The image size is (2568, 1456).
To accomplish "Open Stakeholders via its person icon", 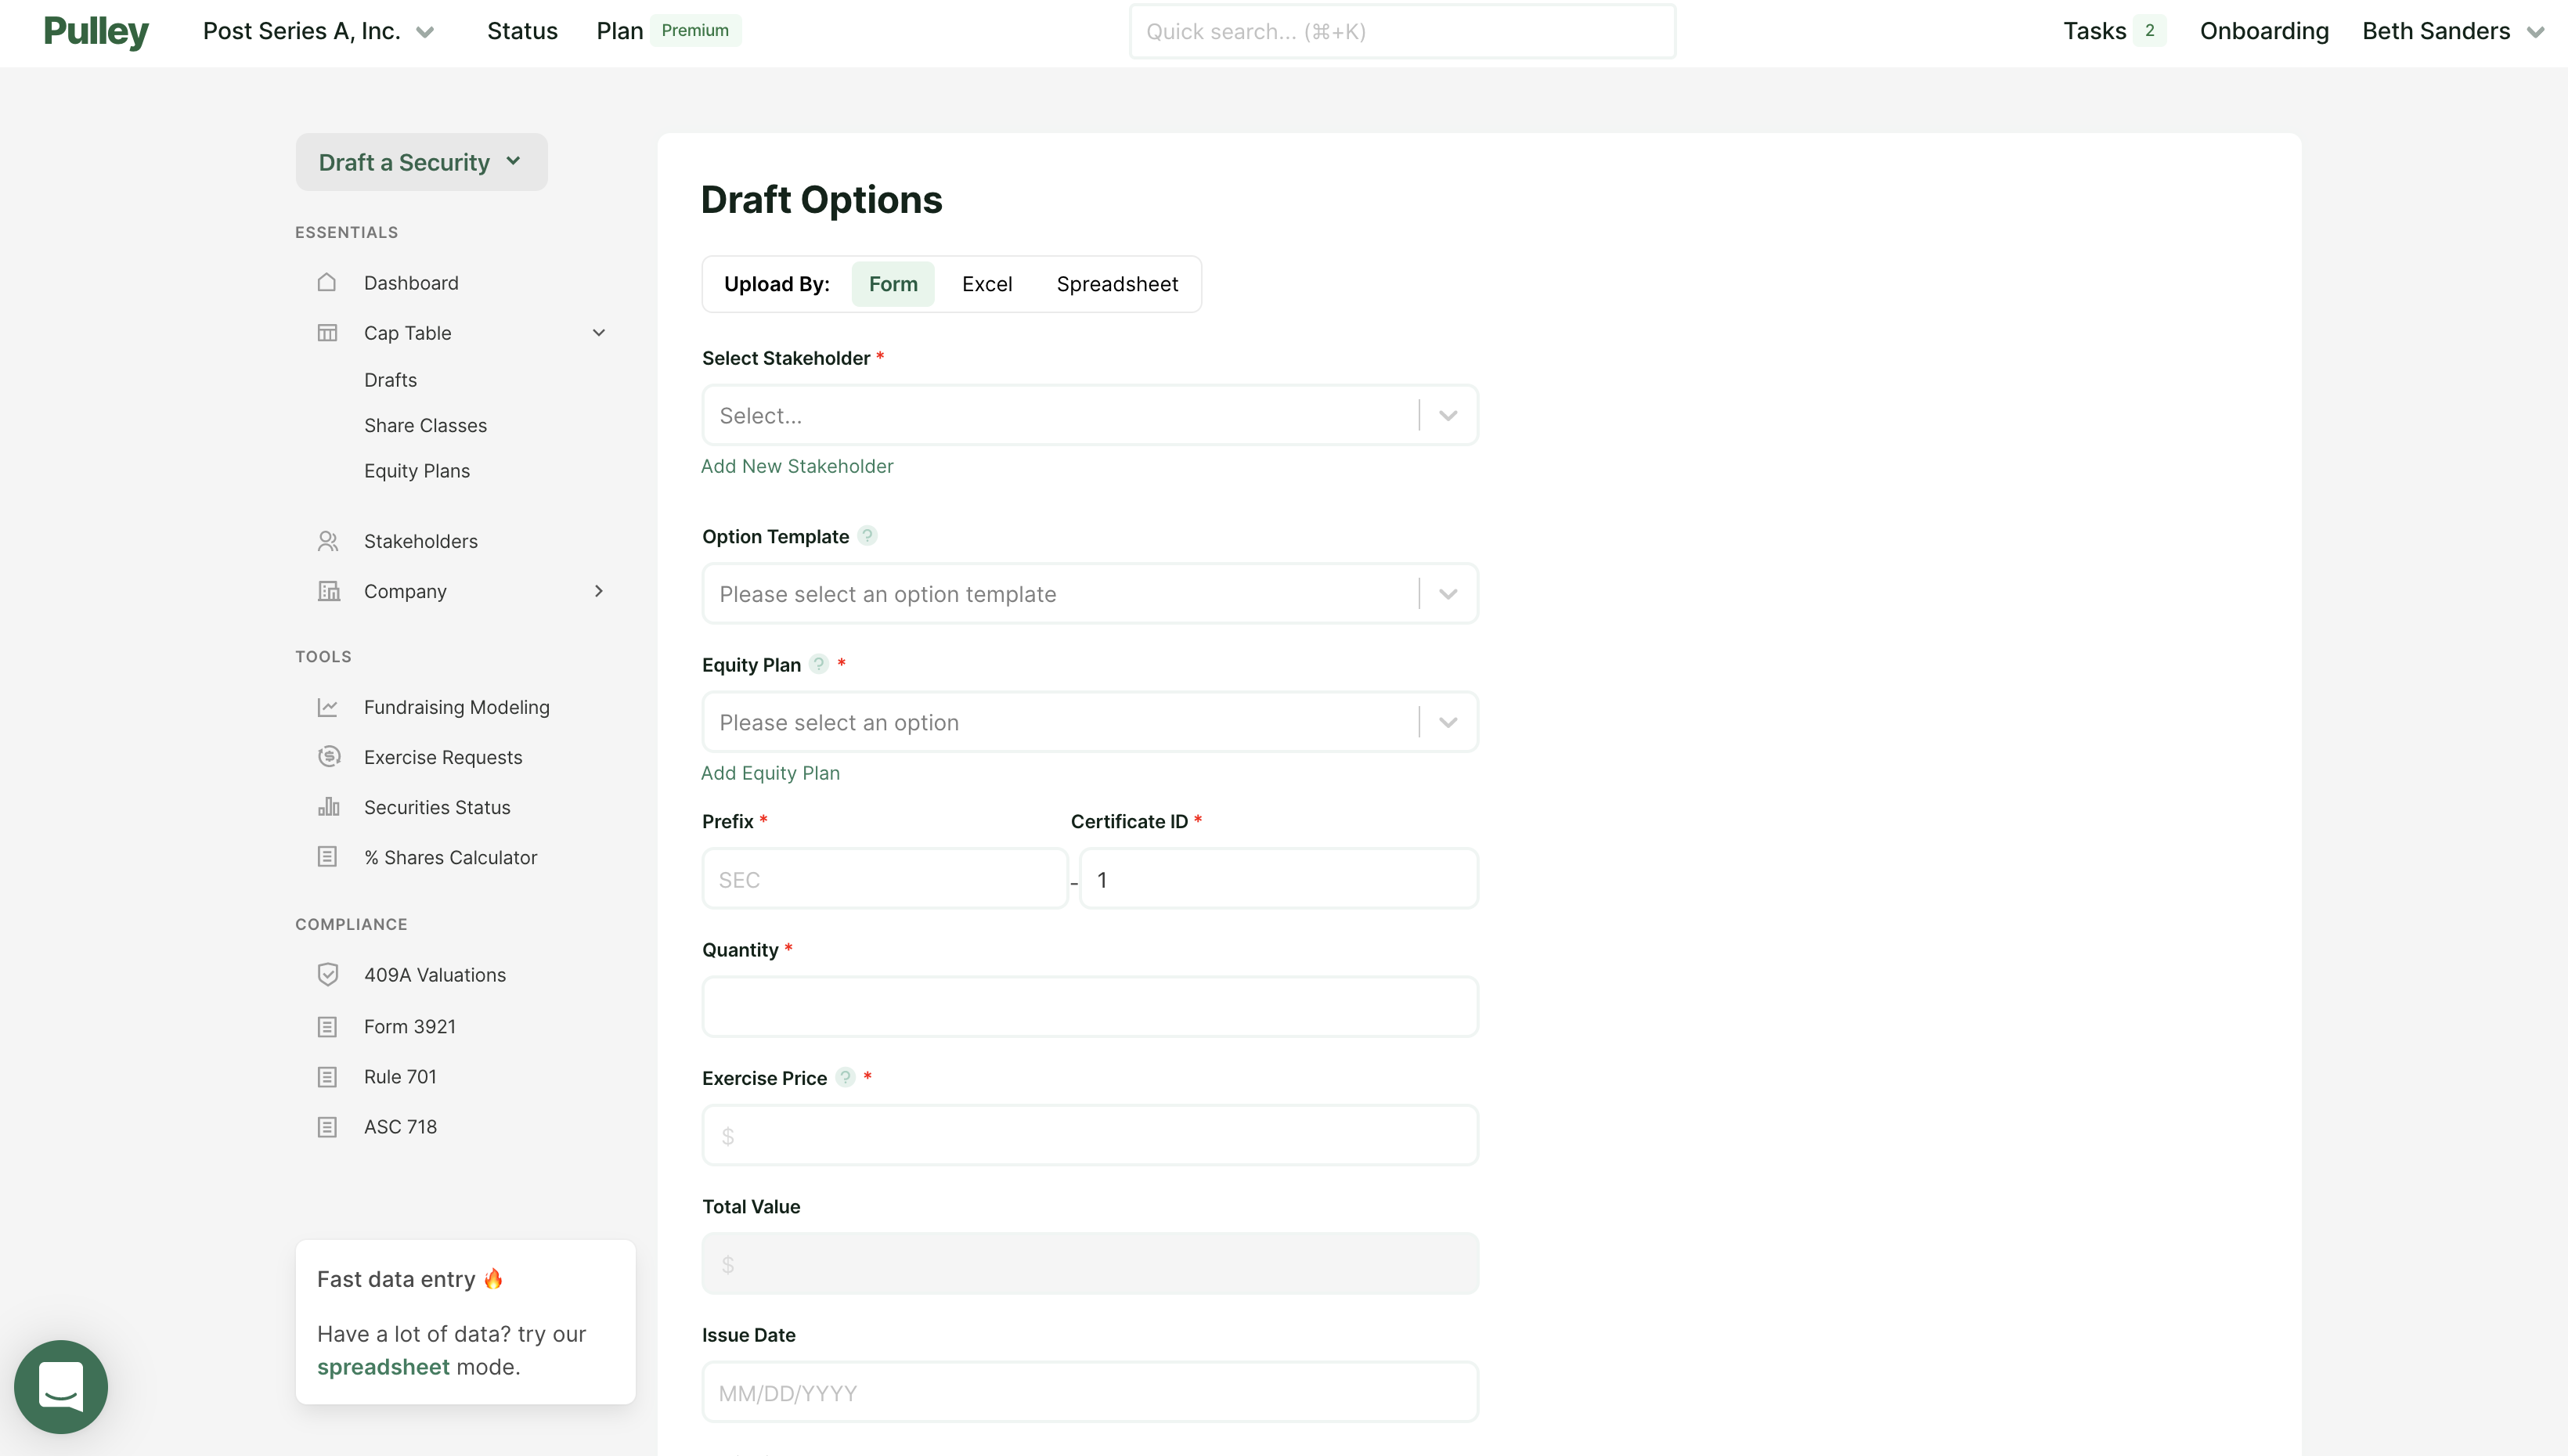I will 330,540.
